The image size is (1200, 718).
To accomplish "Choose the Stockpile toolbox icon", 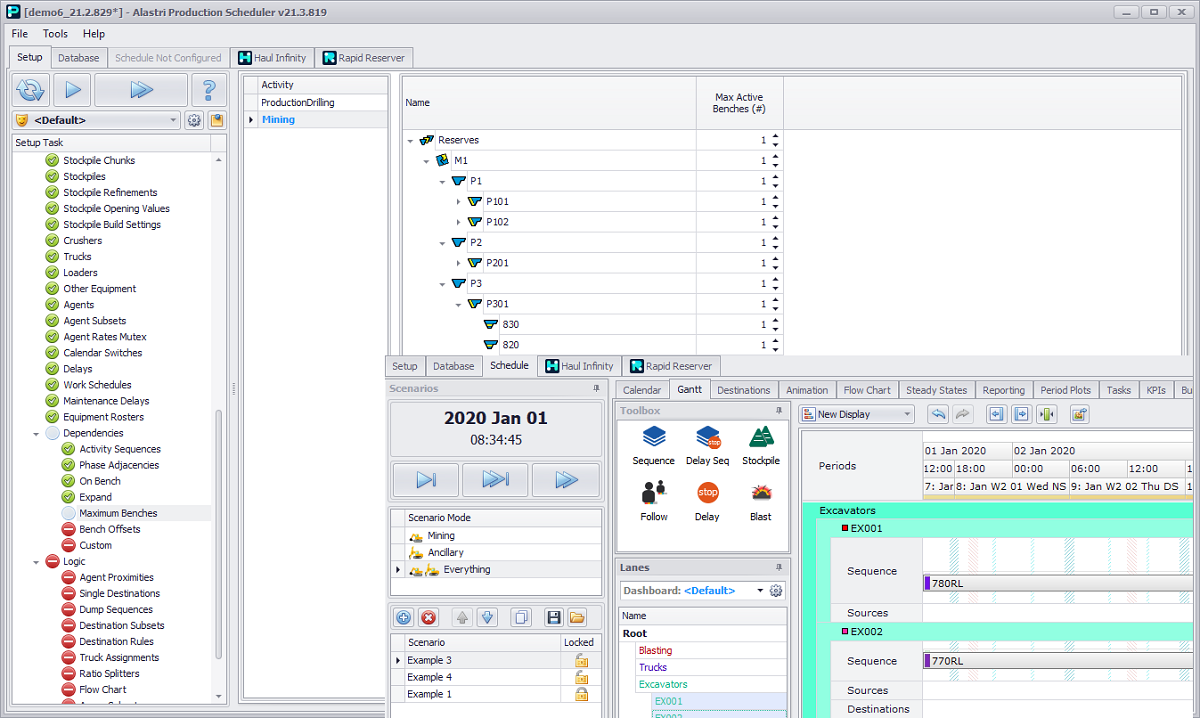I will (761, 438).
